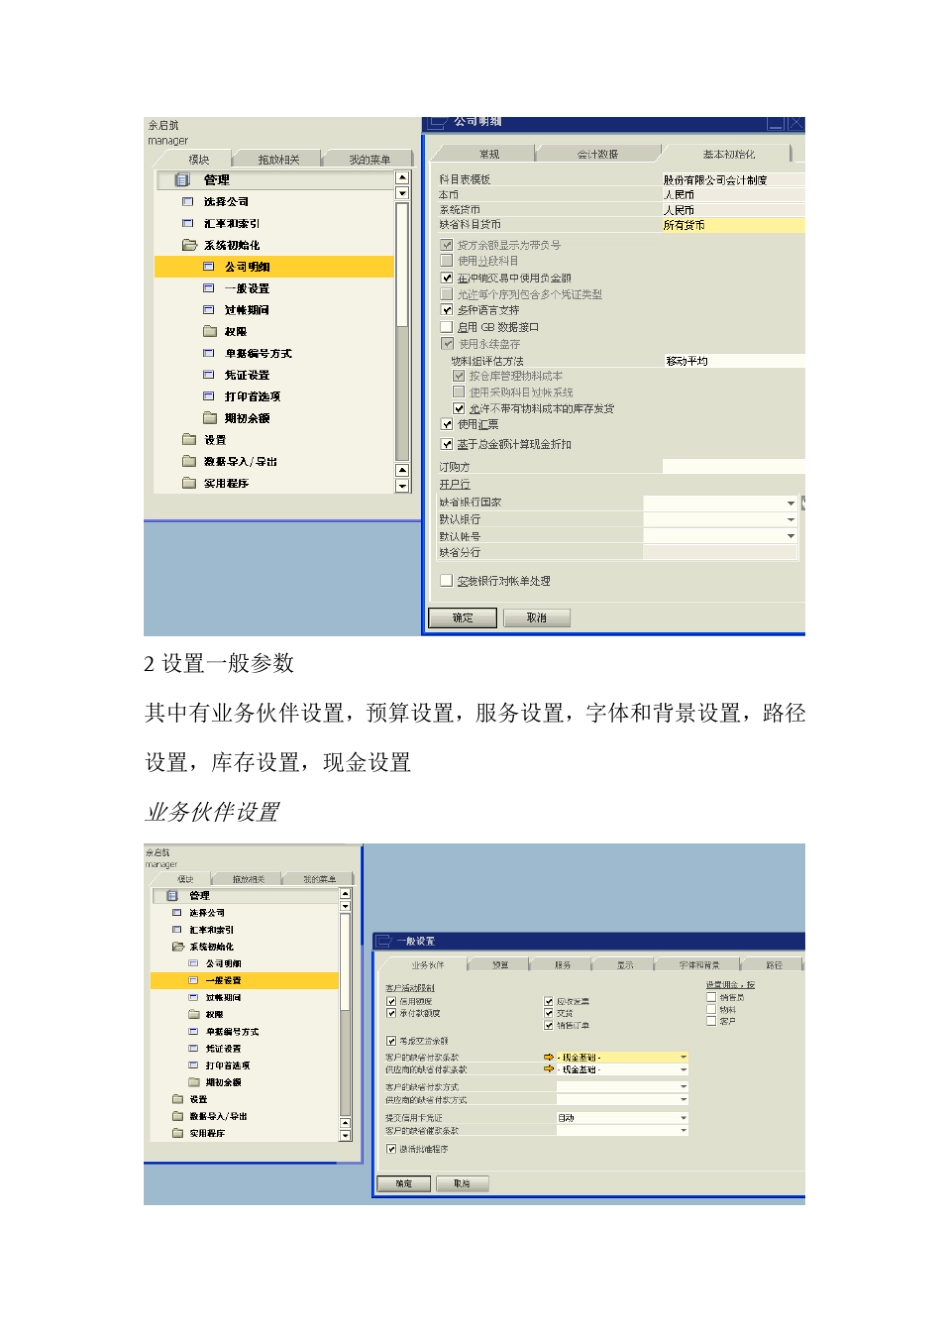Open the 常规 tab in 公司明细 window
950x1344 pixels.
(x=488, y=154)
